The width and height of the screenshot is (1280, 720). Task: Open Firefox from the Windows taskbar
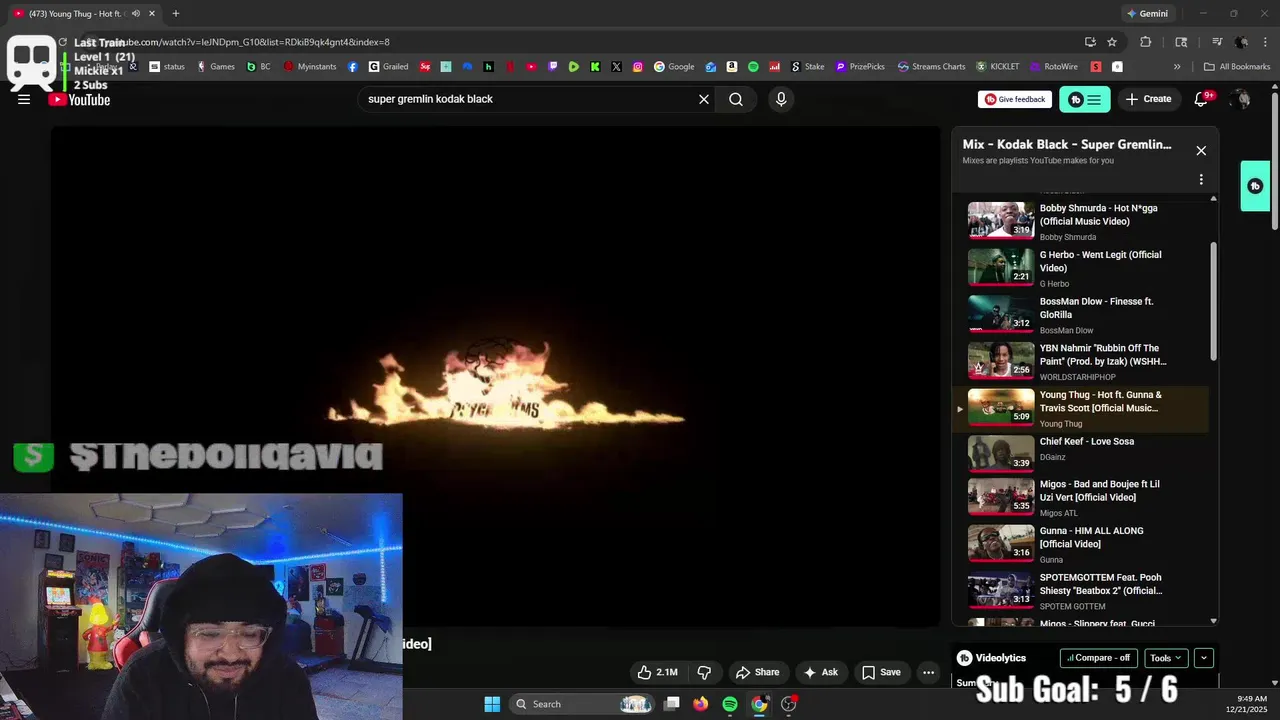coord(701,704)
